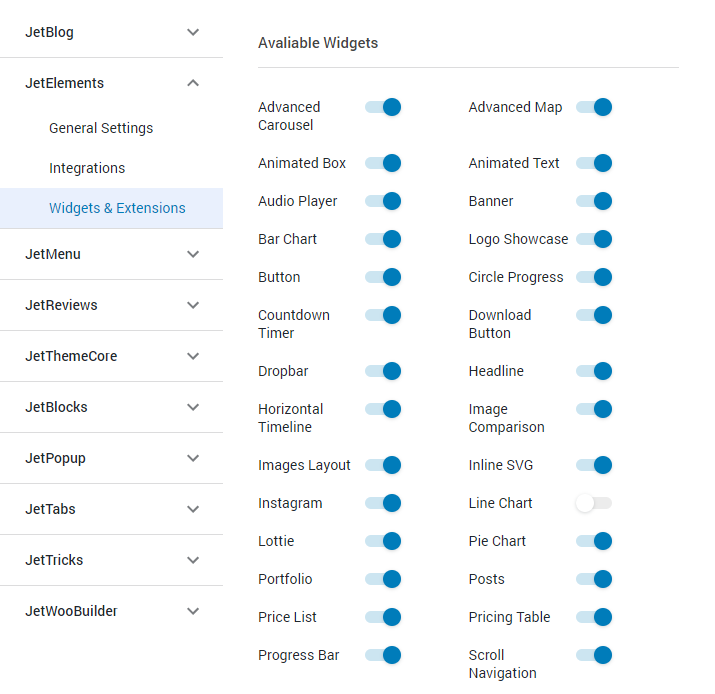715x694 pixels.
Task: Disable the Image Comparison toggle
Action: pyautogui.click(x=594, y=409)
